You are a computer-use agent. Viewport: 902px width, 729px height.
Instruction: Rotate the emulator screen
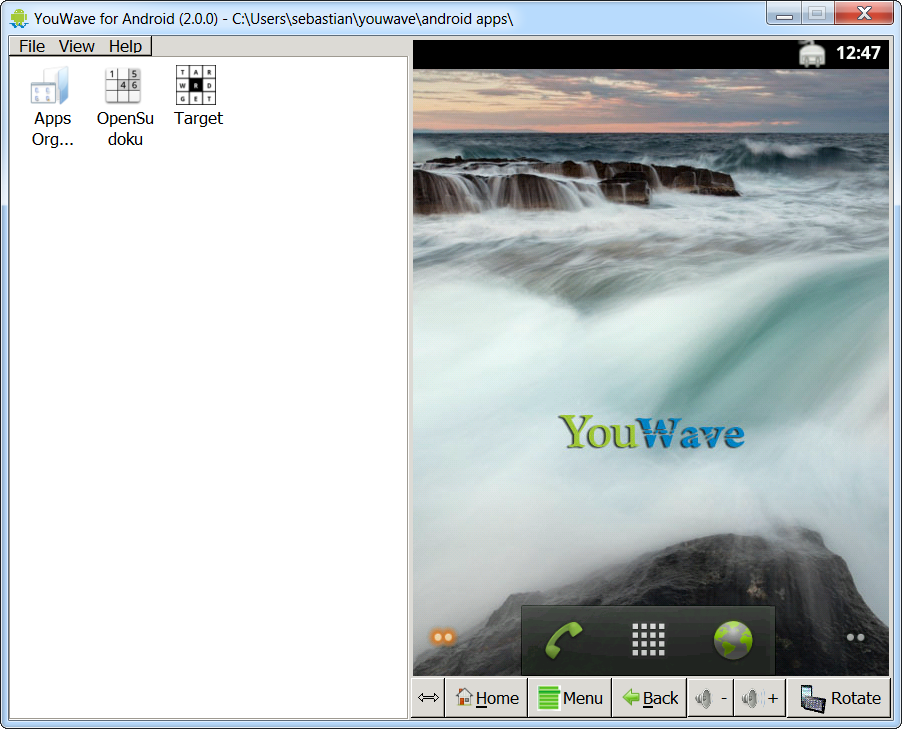pyautogui.click(x=839, y=697)
